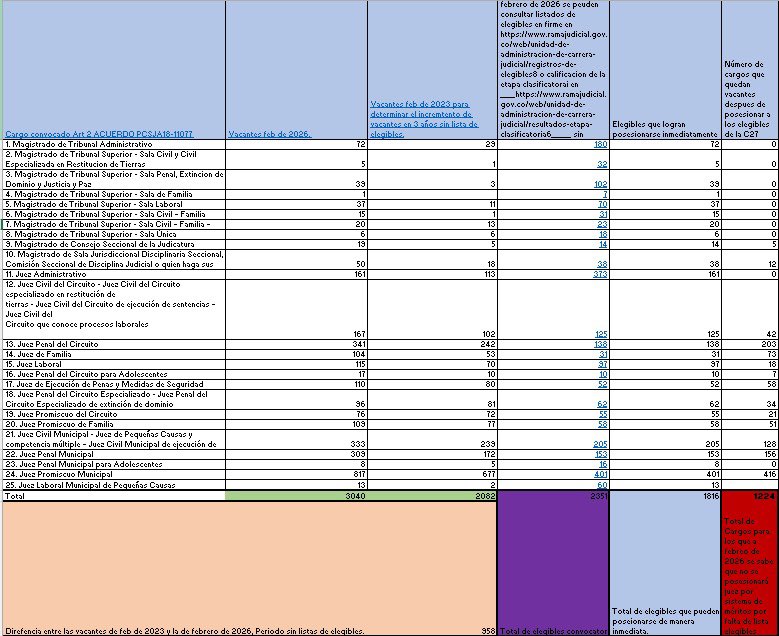The width and height of the screenshot is (779, 636).
Task: Select the 'Direfencia entre las vacantes de feb de 2023' text
Action: coord(184,631)
